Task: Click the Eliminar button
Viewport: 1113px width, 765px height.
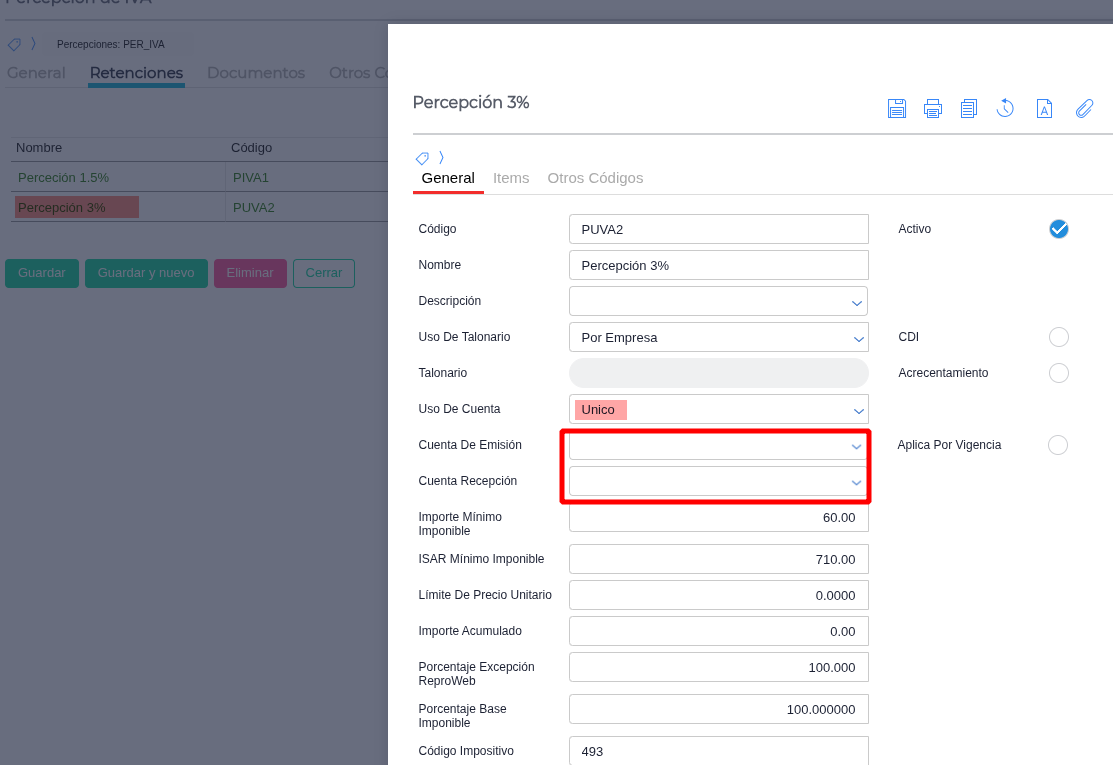Action: tap(250, 273)
